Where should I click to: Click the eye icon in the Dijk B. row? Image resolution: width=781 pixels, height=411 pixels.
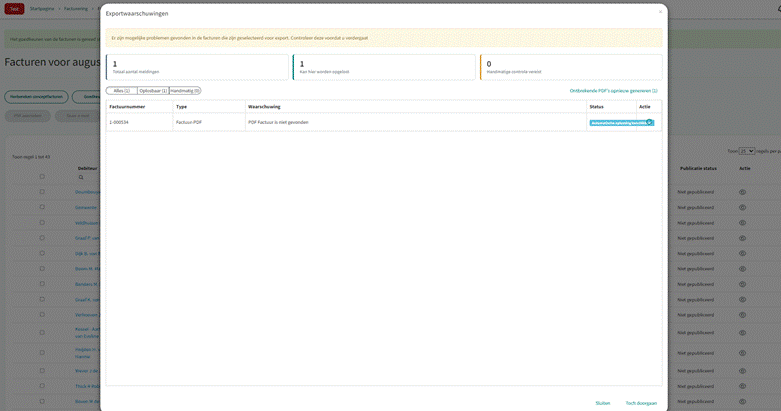pyautogui.click(x=742, y=254)
